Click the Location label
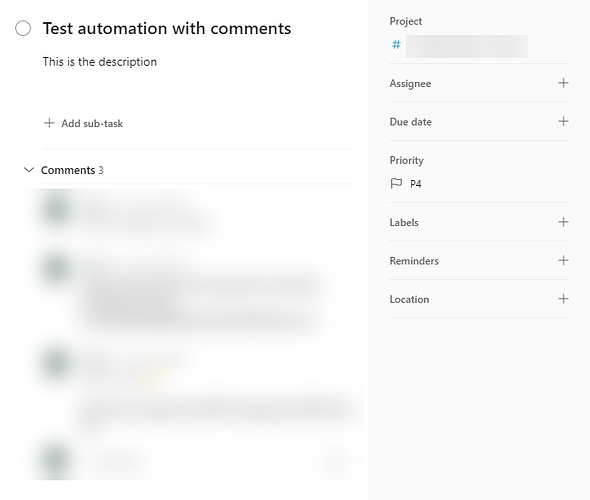Viewport: 590px width, 500px height. tap(409, 299)
